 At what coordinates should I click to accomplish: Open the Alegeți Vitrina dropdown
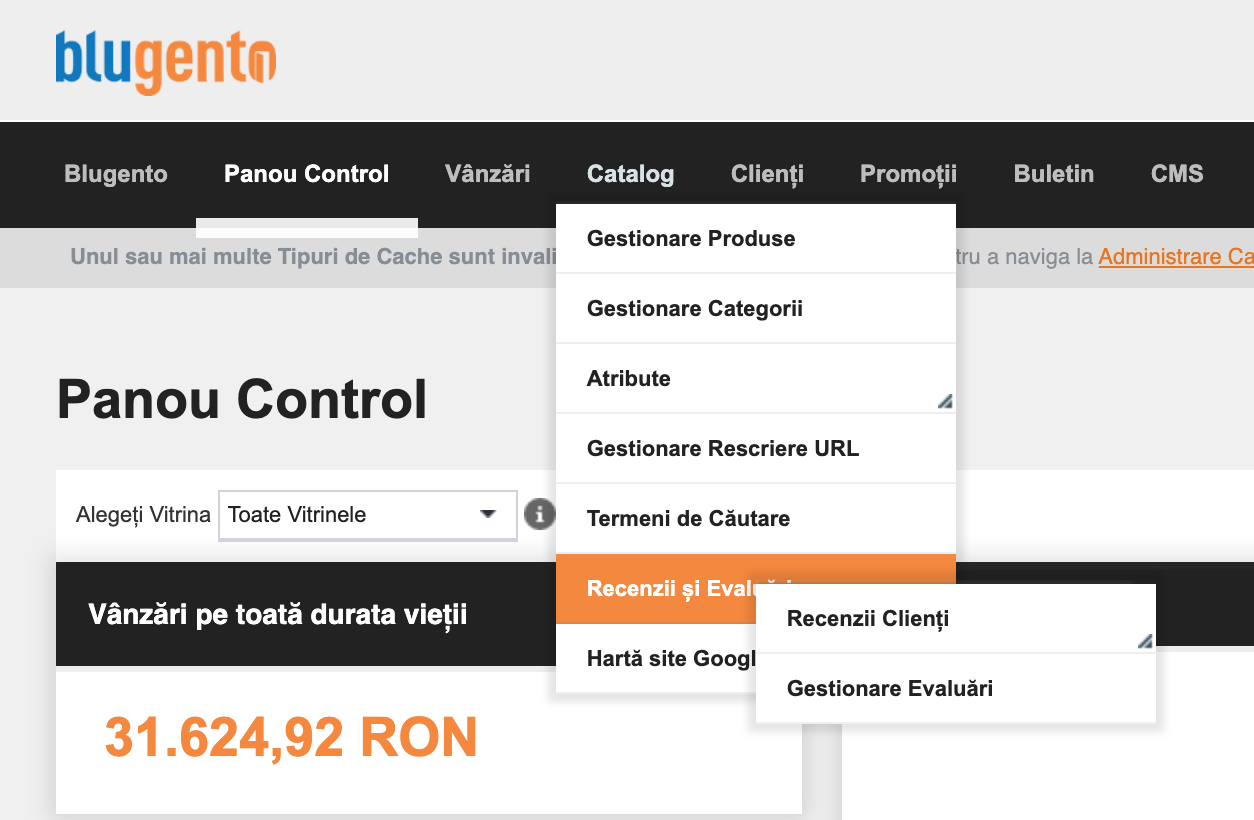(368, 515)
